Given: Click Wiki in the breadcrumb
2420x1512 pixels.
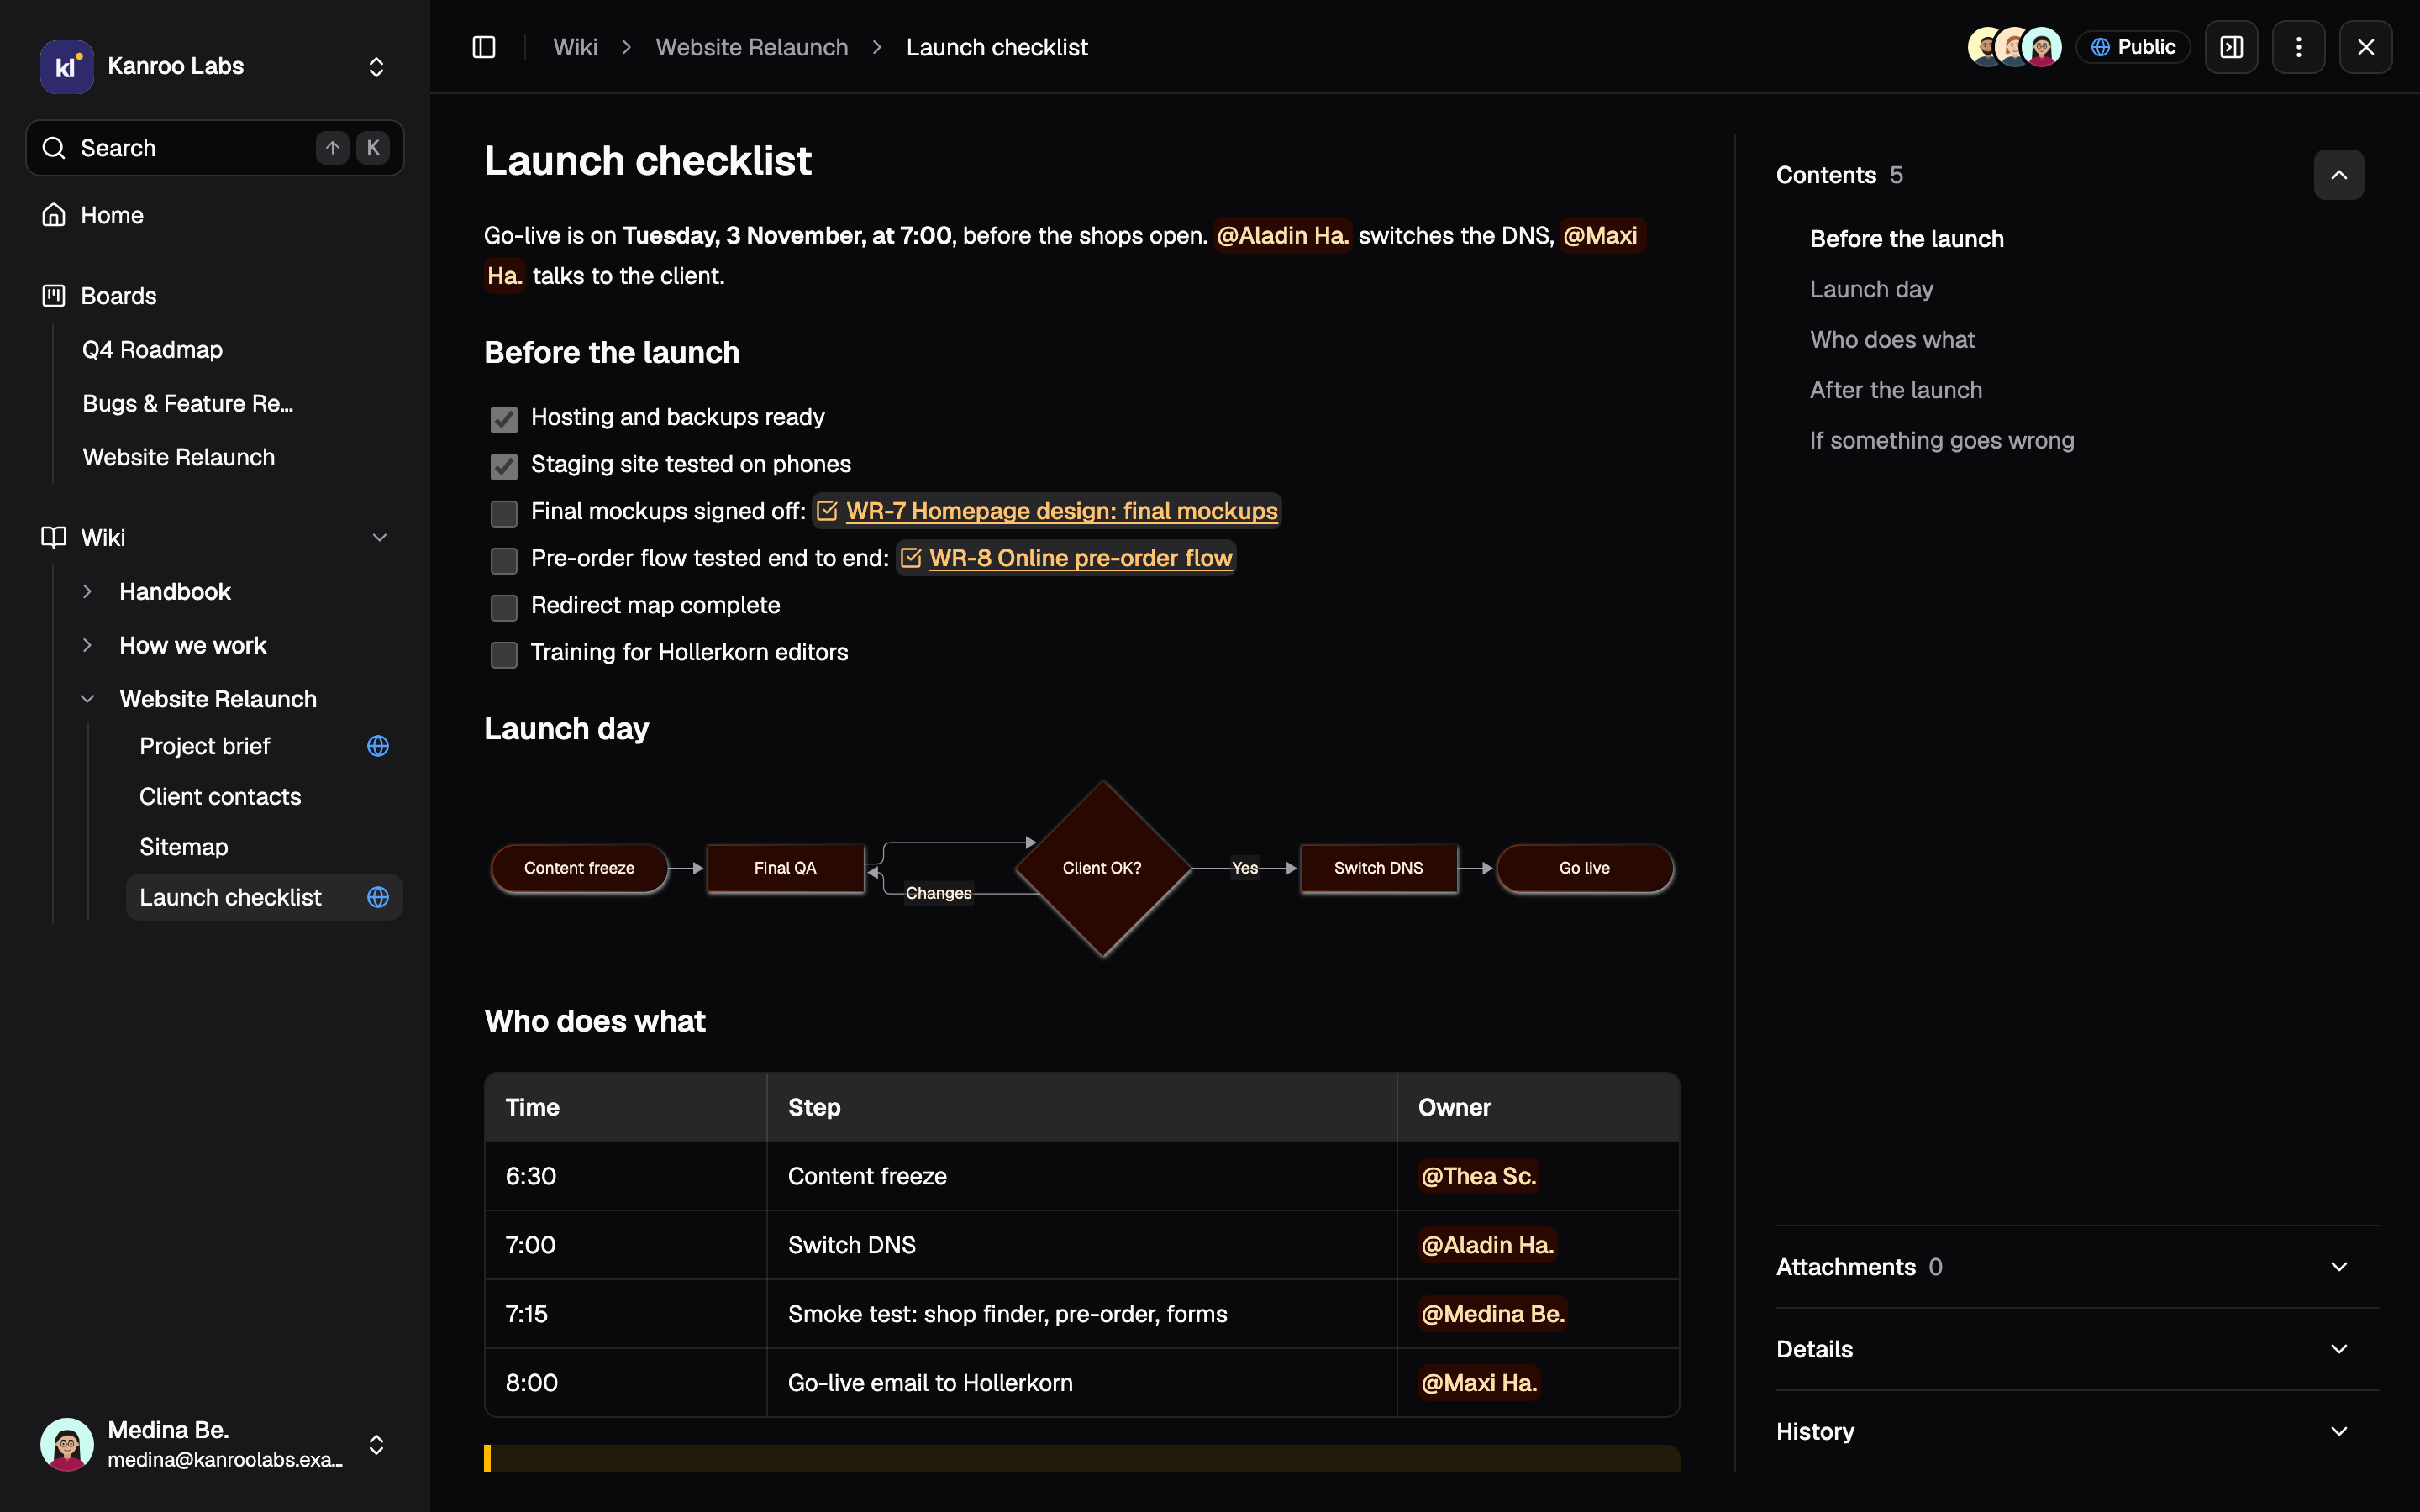Looking at the screenshot, I should point(575,47).
